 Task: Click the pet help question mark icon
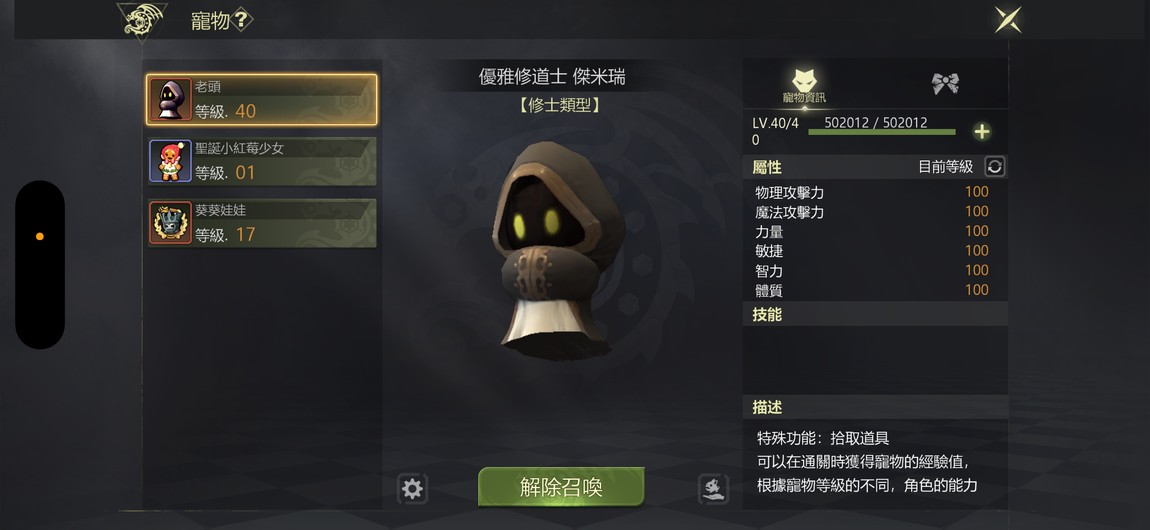pyautogui.click(x=241, y=21)
